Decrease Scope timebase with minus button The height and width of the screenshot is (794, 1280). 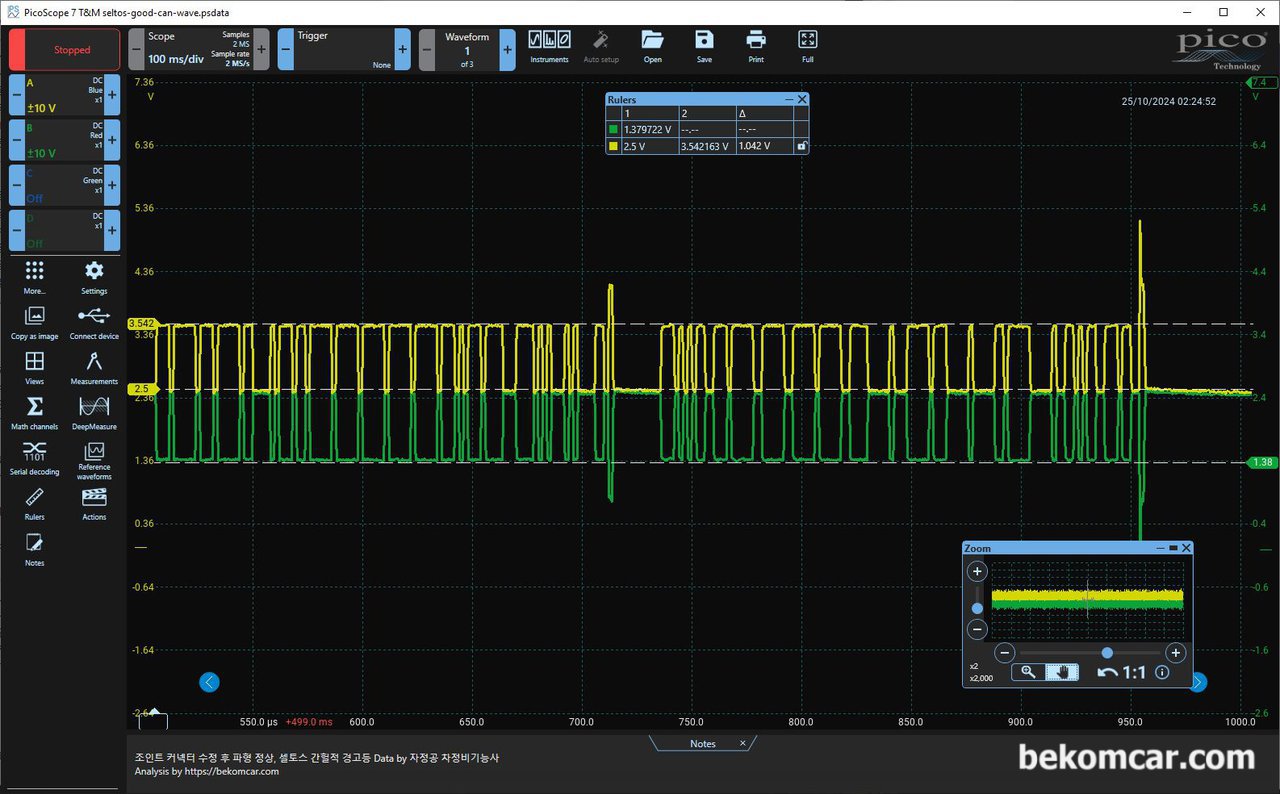[x=136, y=49]
